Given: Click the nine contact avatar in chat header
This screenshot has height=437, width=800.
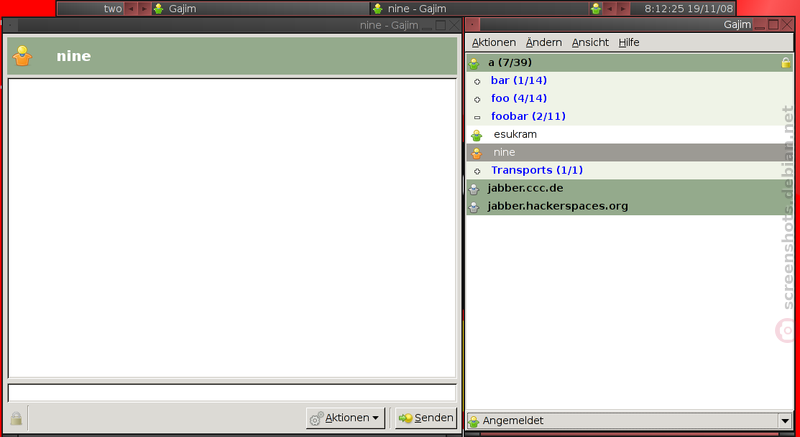Looking at the screenshot, I should [x=22, y=56].
